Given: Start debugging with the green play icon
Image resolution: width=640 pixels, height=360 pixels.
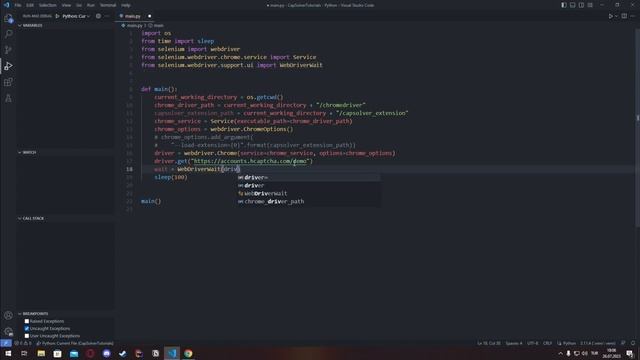Looking at the screenshot, I should click(x=58, y=16).
